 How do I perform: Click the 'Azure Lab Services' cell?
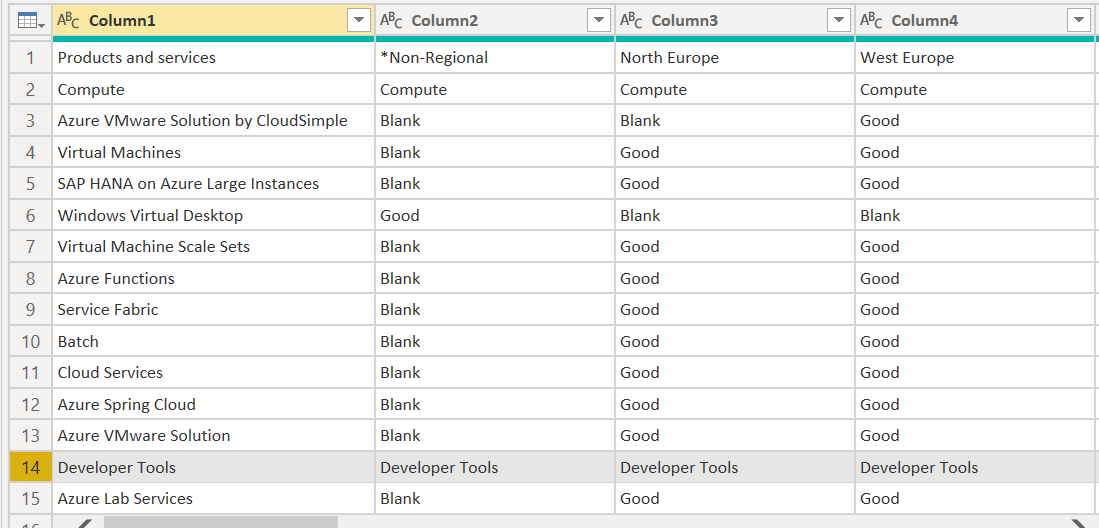click(x=214, y=499)
